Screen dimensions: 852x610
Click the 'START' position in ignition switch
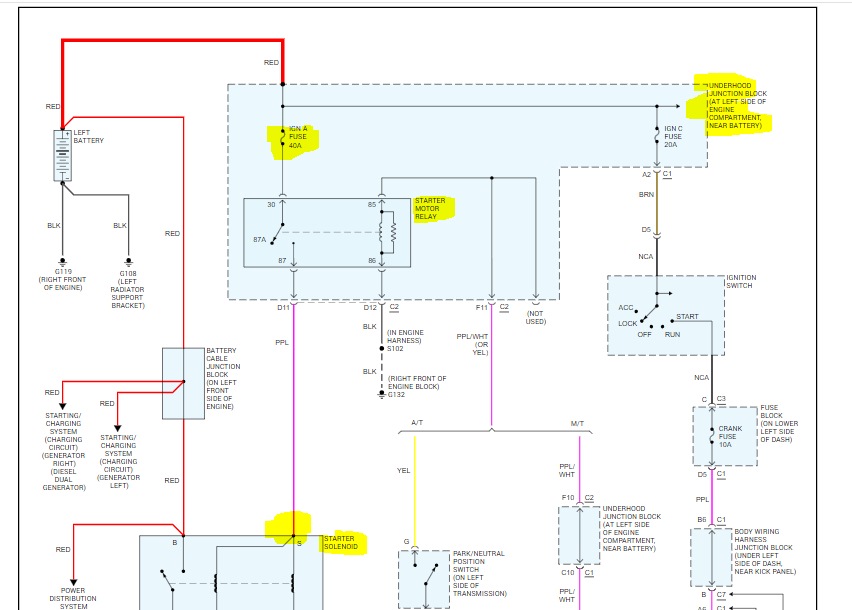687,316
